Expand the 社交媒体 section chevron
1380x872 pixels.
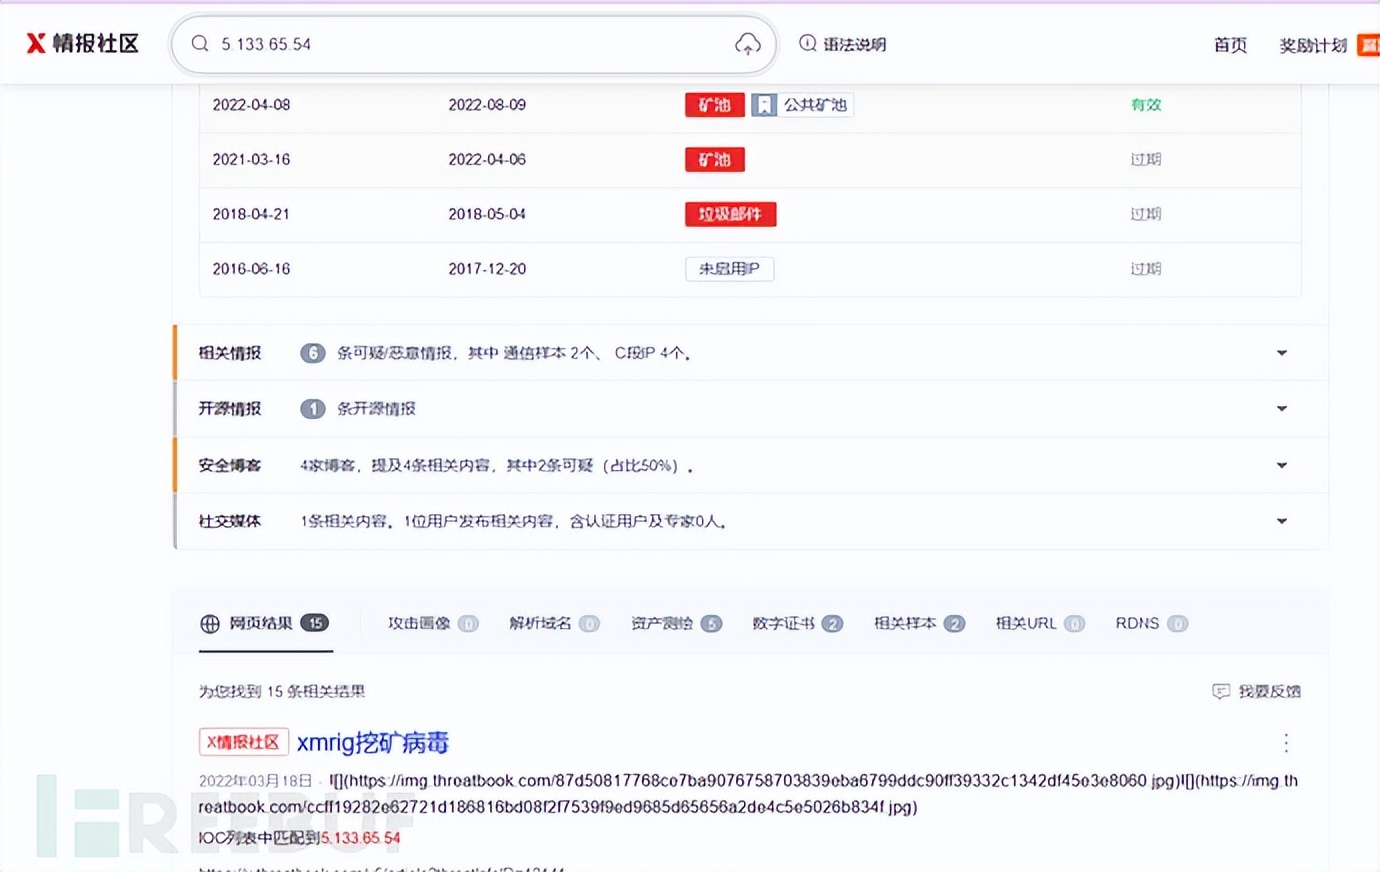coord(1281,520)
